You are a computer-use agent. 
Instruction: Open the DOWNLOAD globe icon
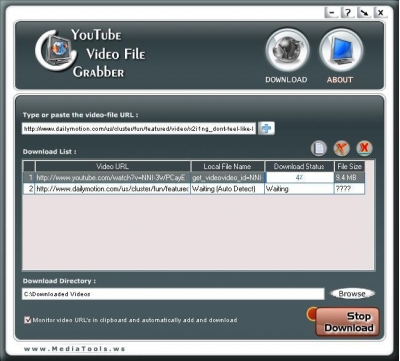(287, 51)
